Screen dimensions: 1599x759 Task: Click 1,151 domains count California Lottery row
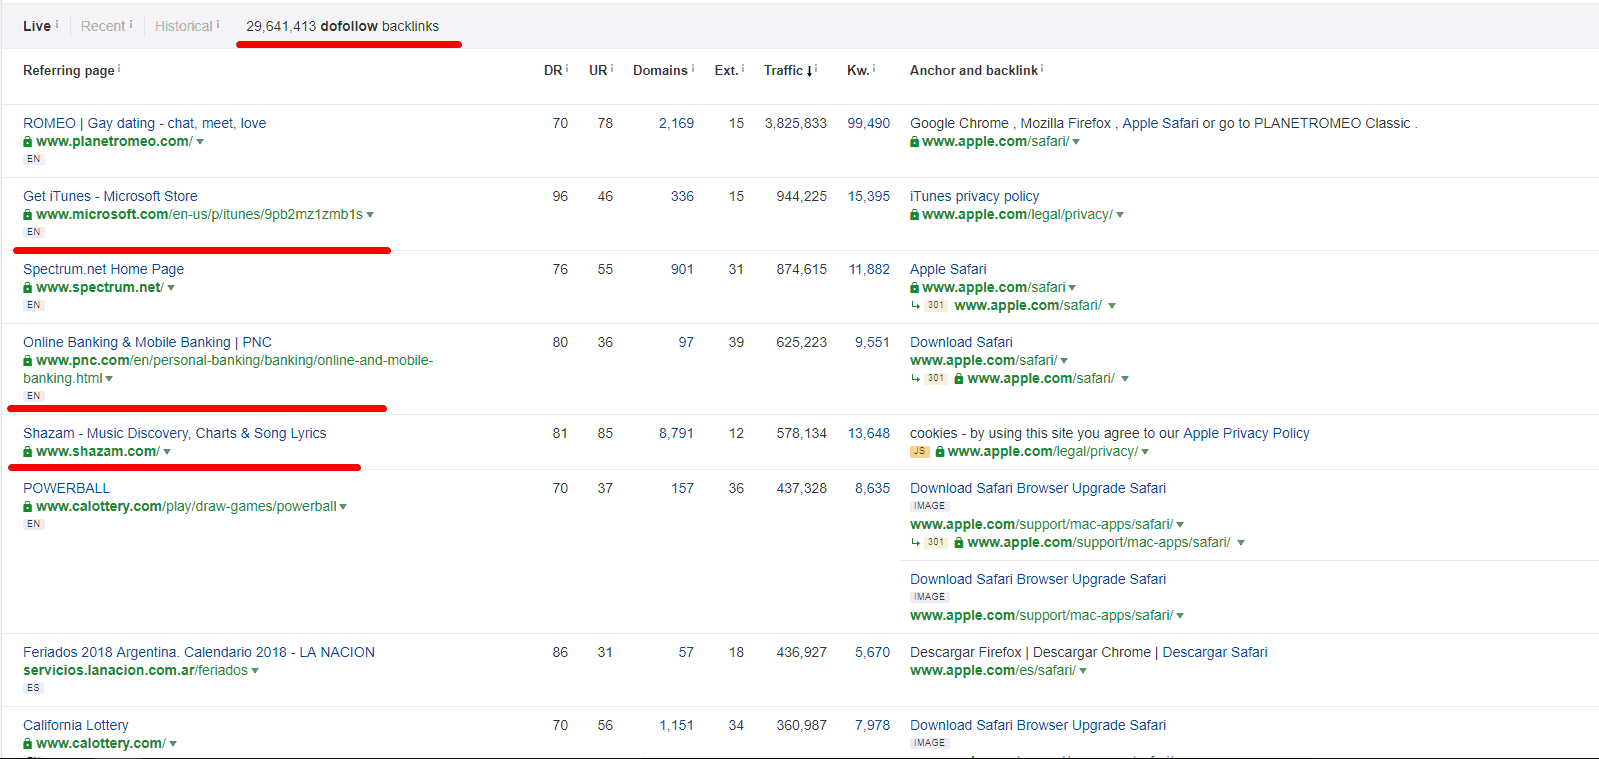(x=676, y=725)
